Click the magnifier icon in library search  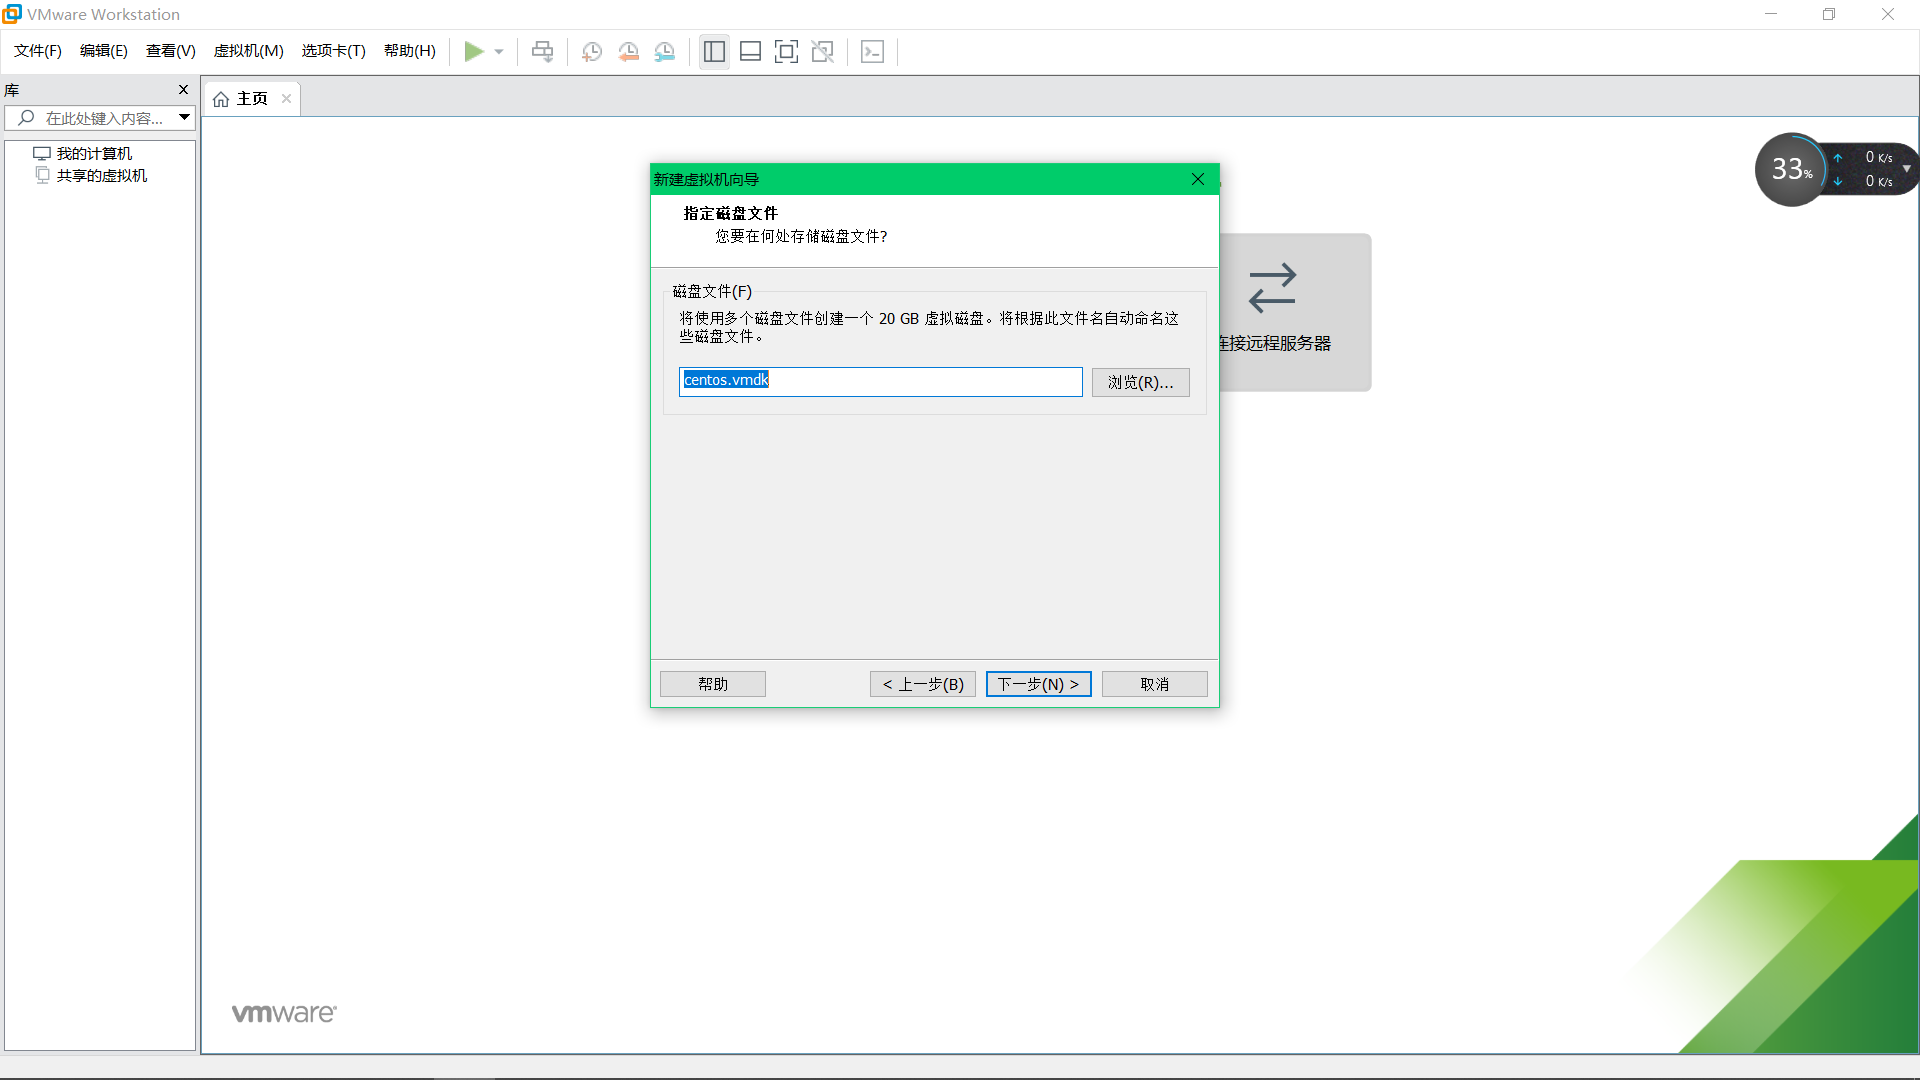click(x=27, y=118)
